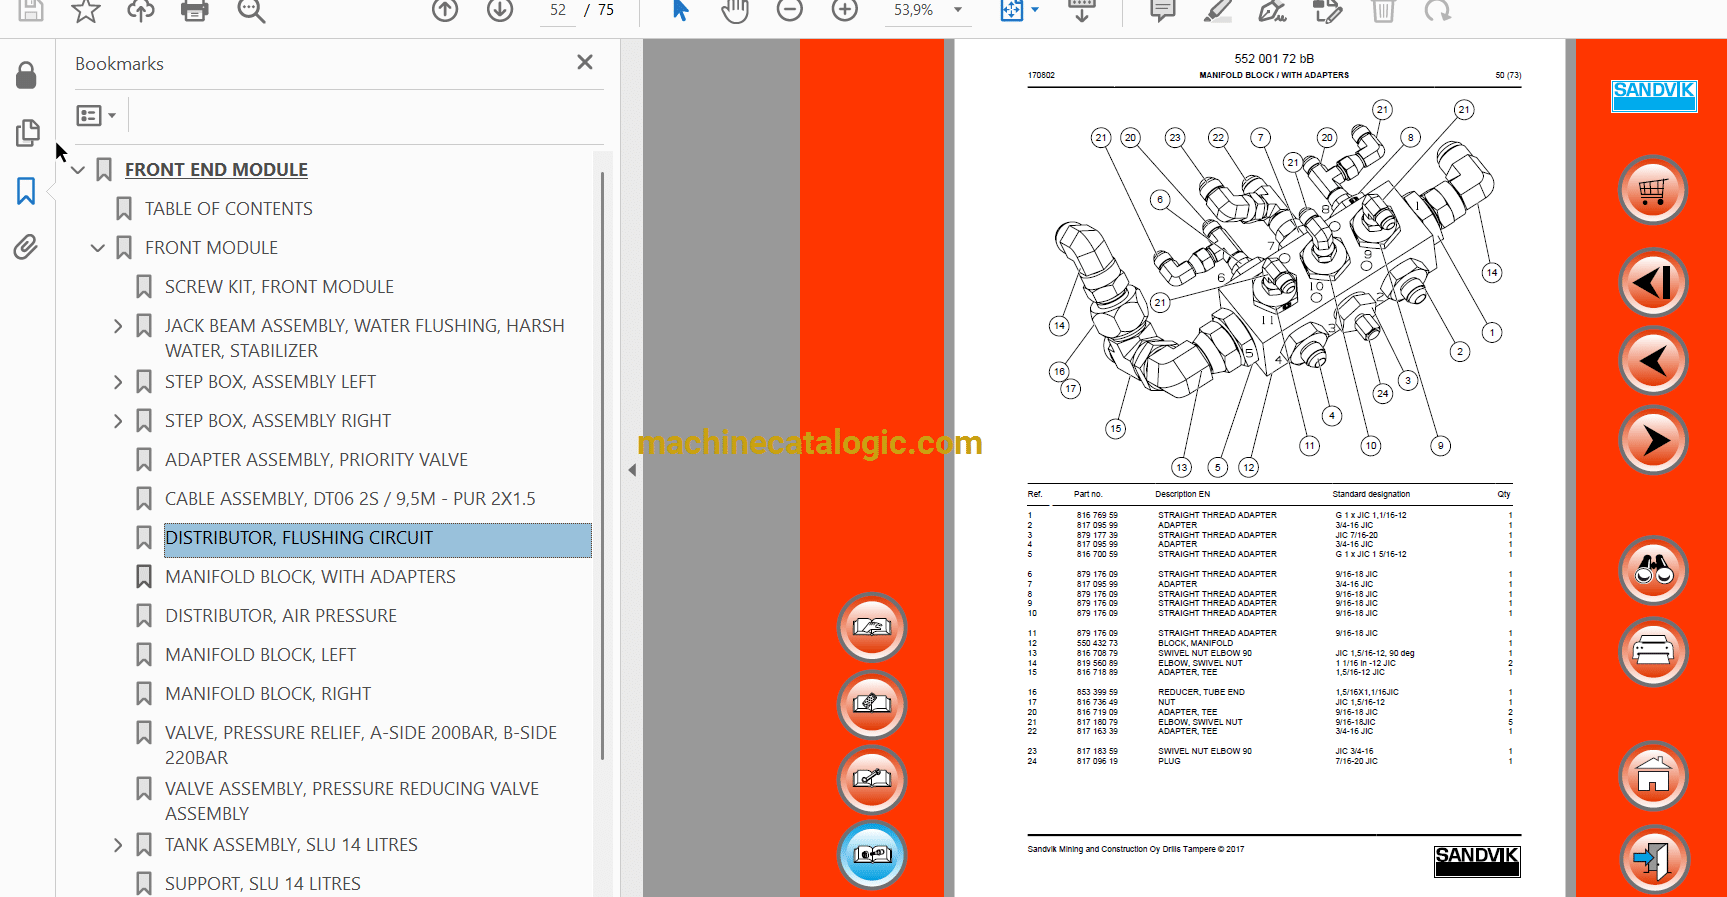The image size is (1727, 897).
Task: Click the upload to cloud icon
Action: (x=141, y=11)
